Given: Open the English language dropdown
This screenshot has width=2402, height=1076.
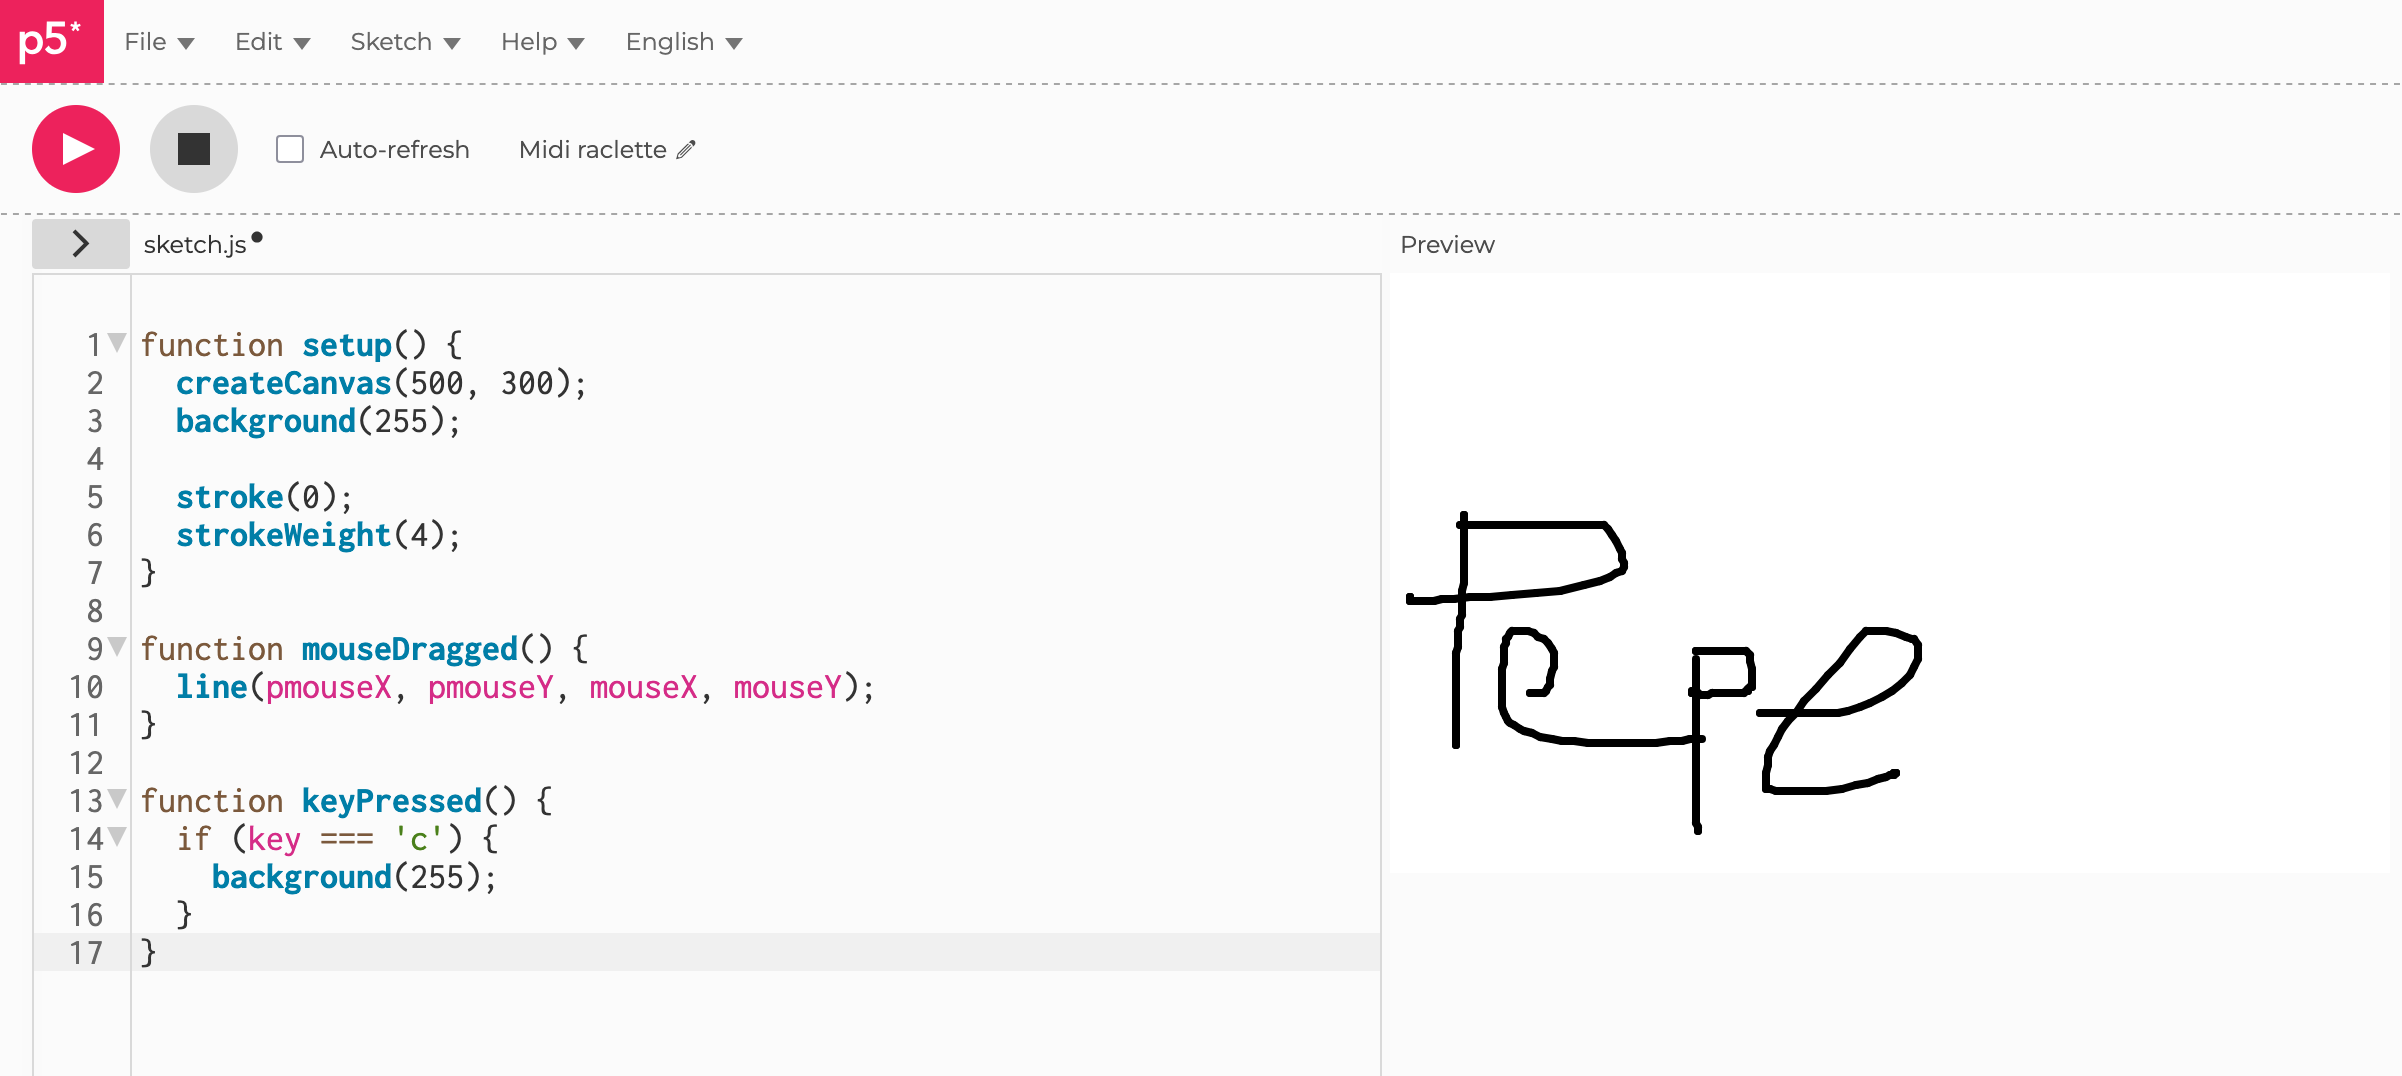Looking at the screenshot, I should tap(683, 42).
